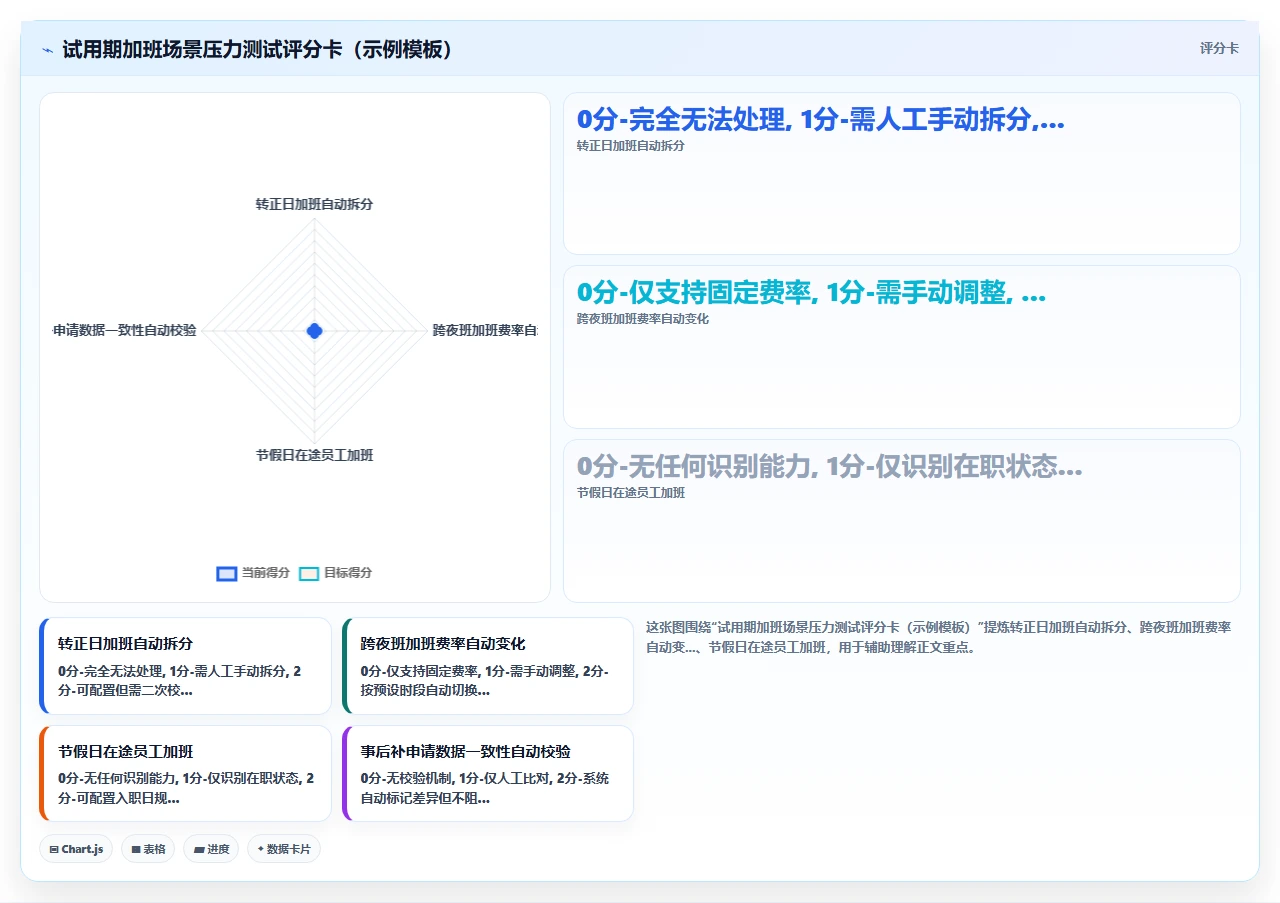This screenshot has height=903, width=1280.
Task: Toggle the 当前得分 legend item
Action: point(253,573)
